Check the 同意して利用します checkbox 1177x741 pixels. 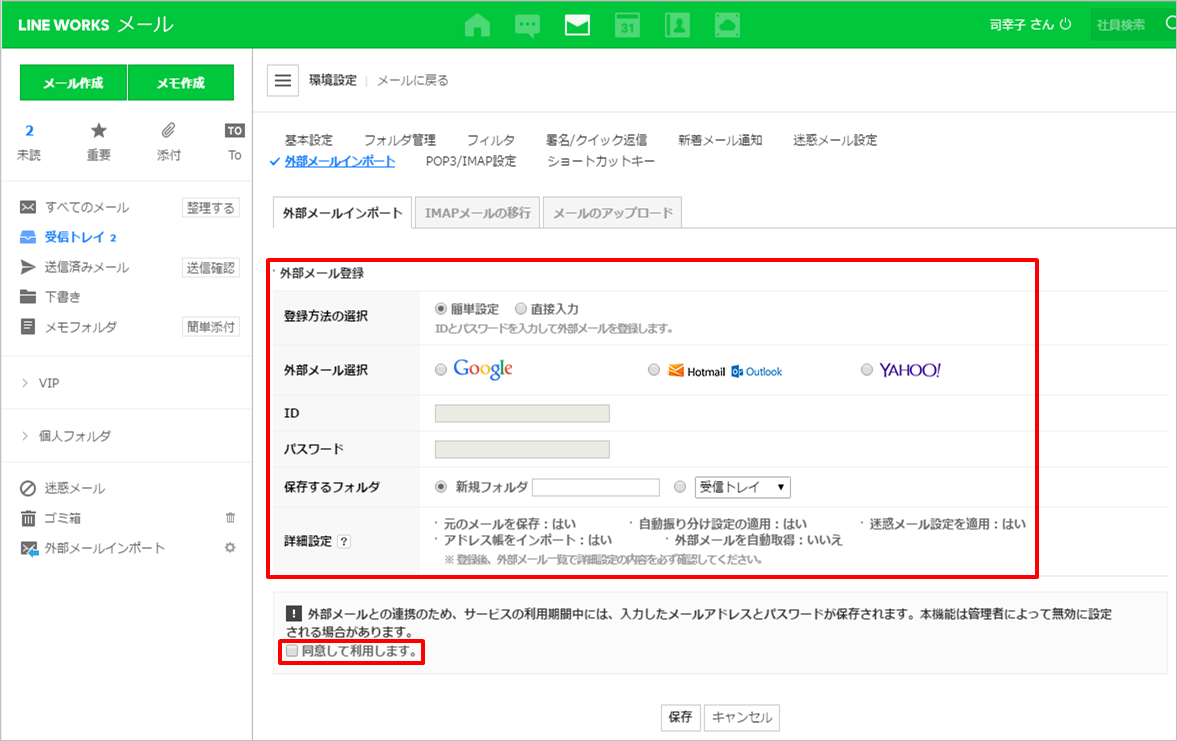(292, 651)
